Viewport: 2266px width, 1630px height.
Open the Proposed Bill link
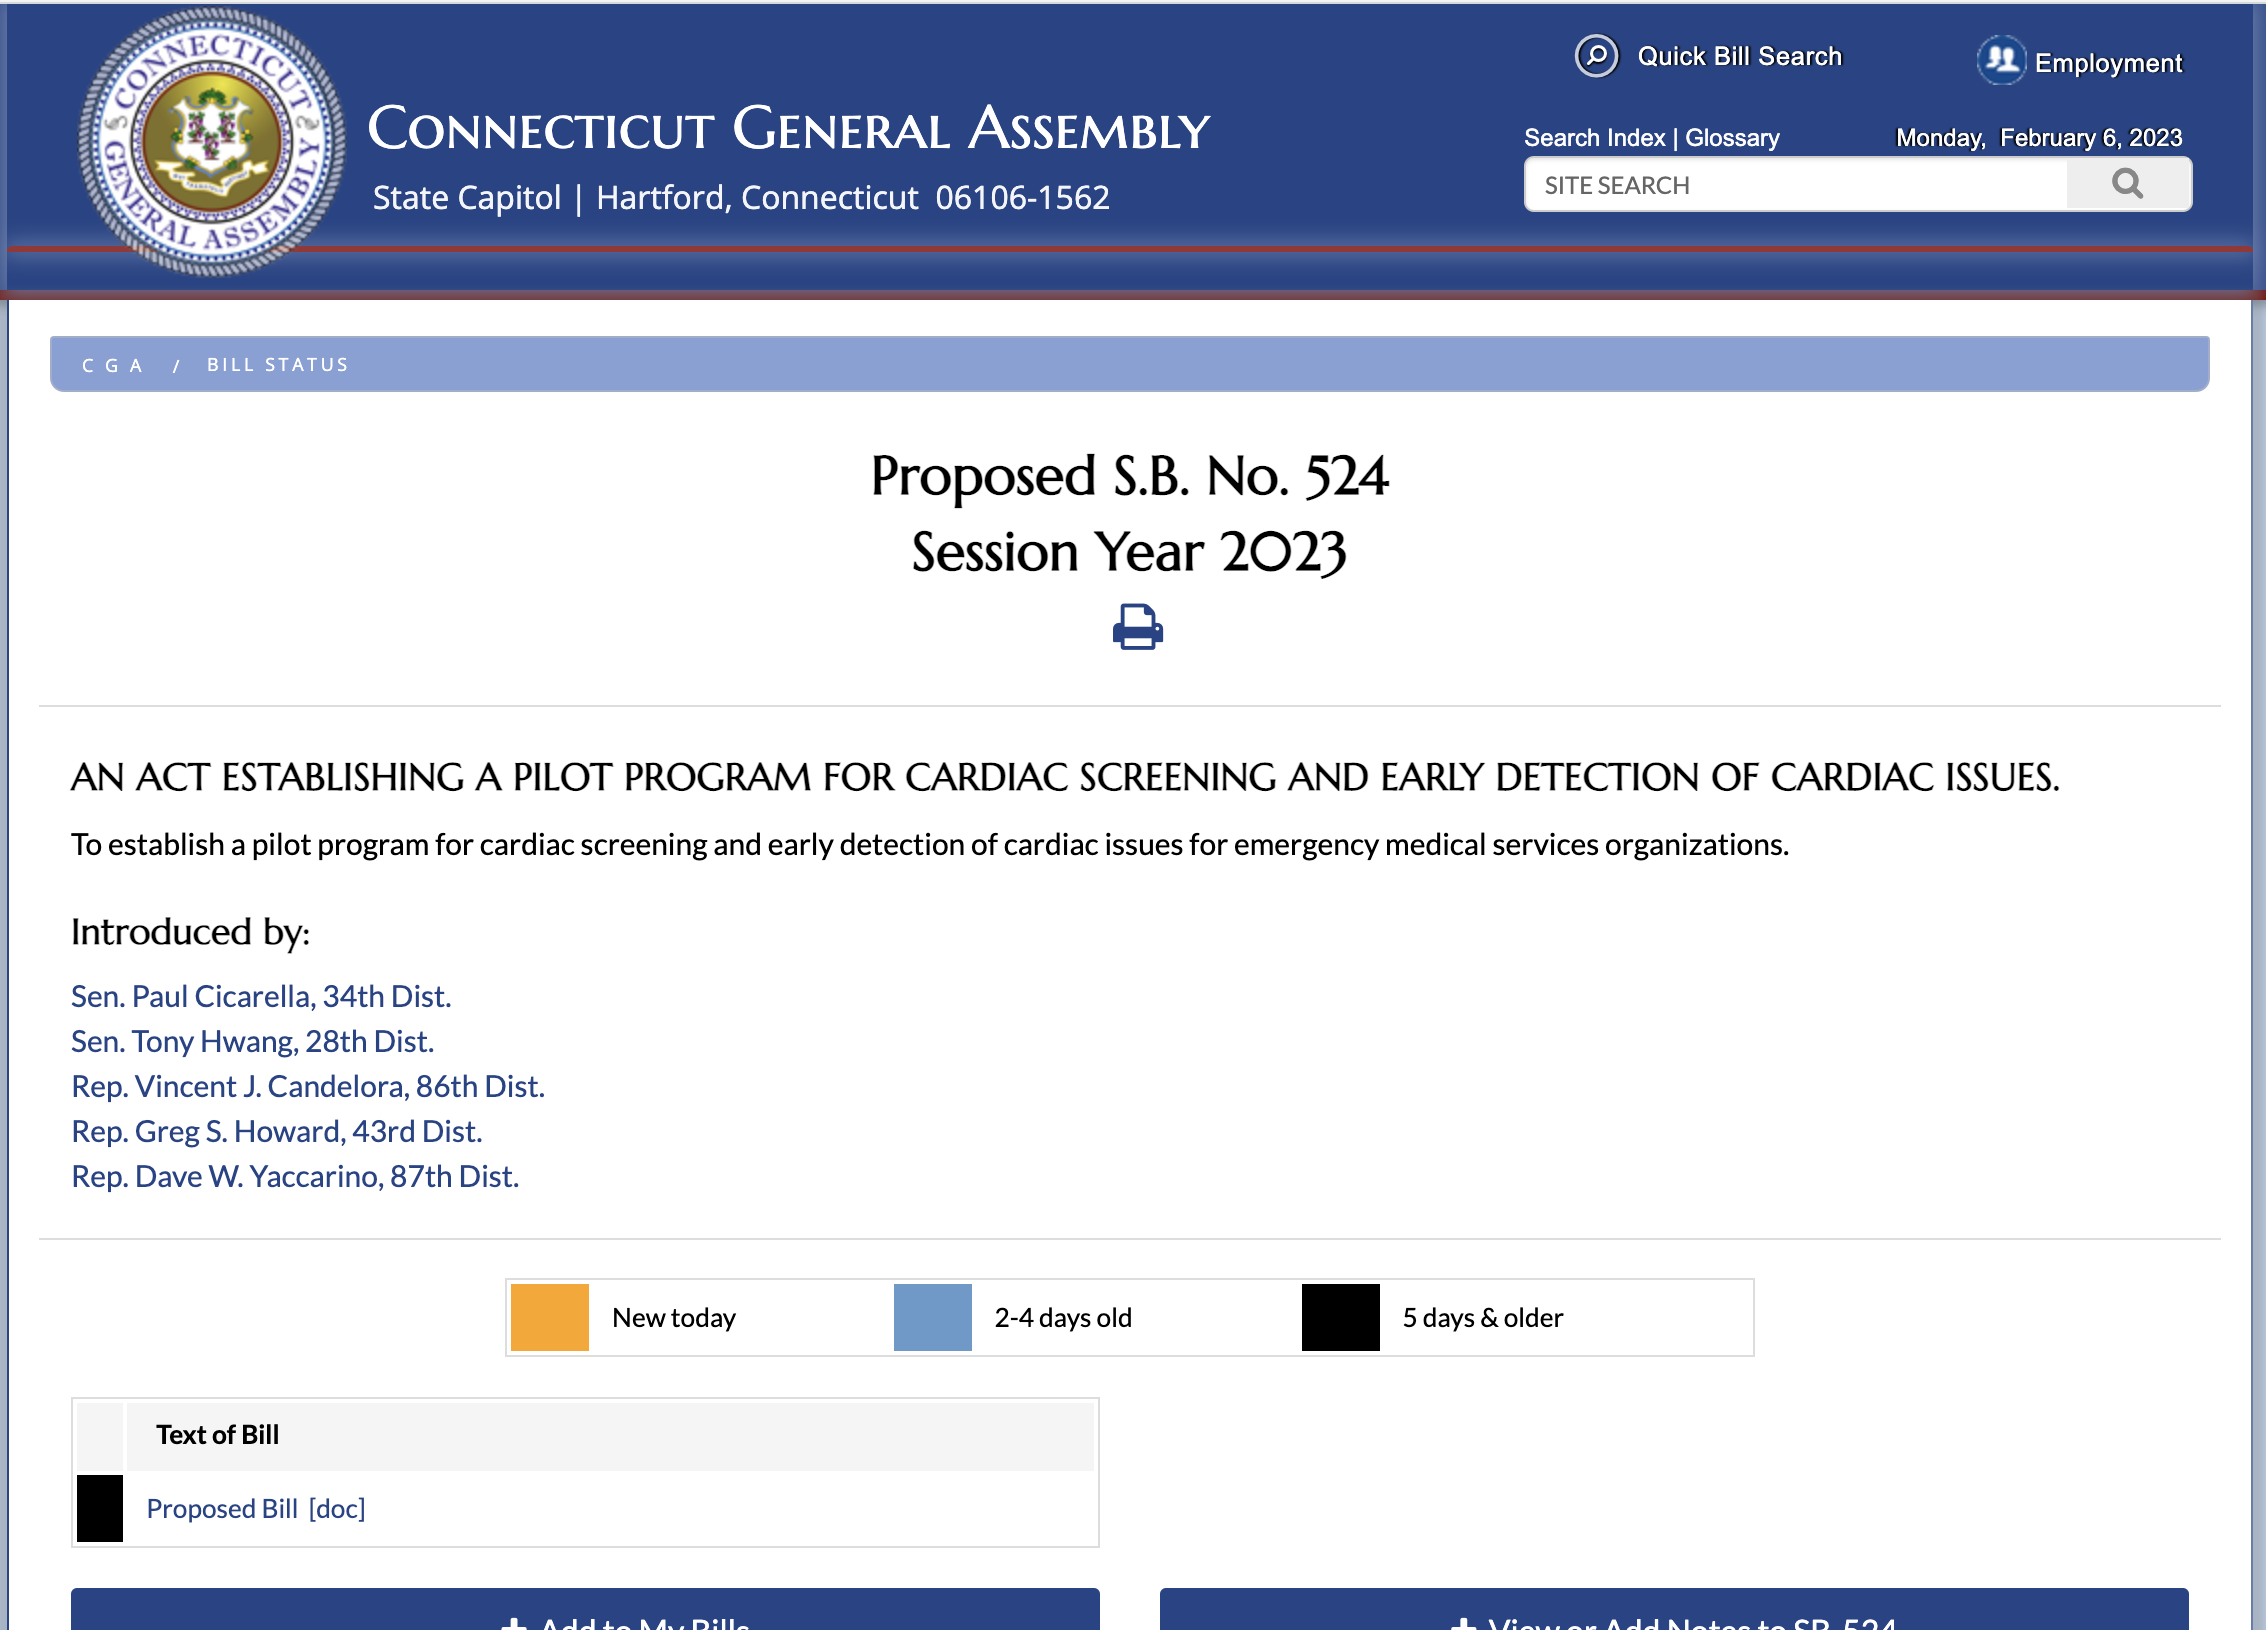click(222, 1508)
